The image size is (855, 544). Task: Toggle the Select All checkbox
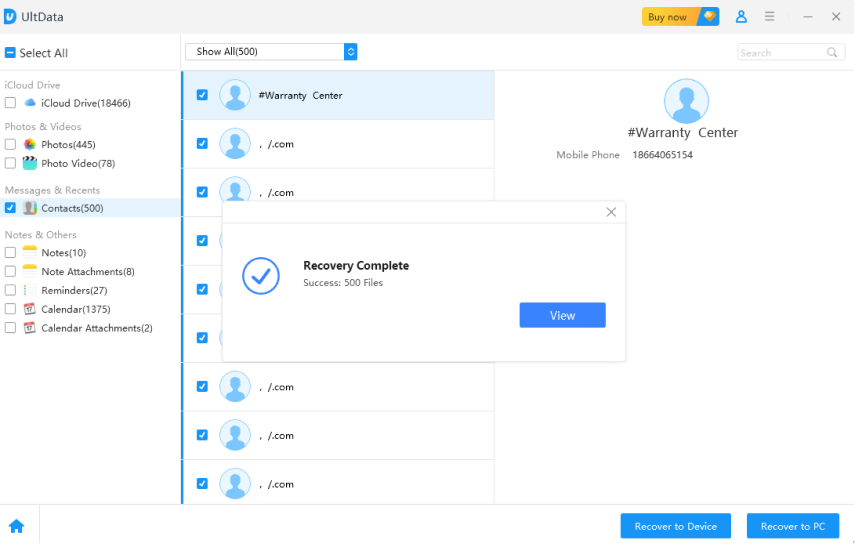pyautogui.click(x=10, y=53)
